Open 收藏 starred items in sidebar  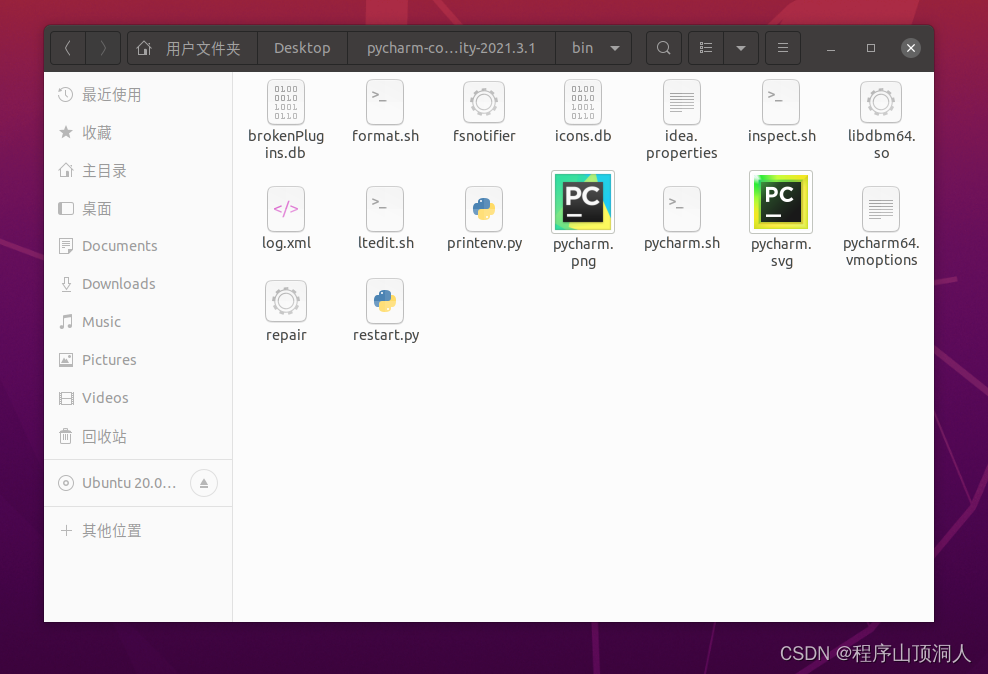(x=138, y=132)
